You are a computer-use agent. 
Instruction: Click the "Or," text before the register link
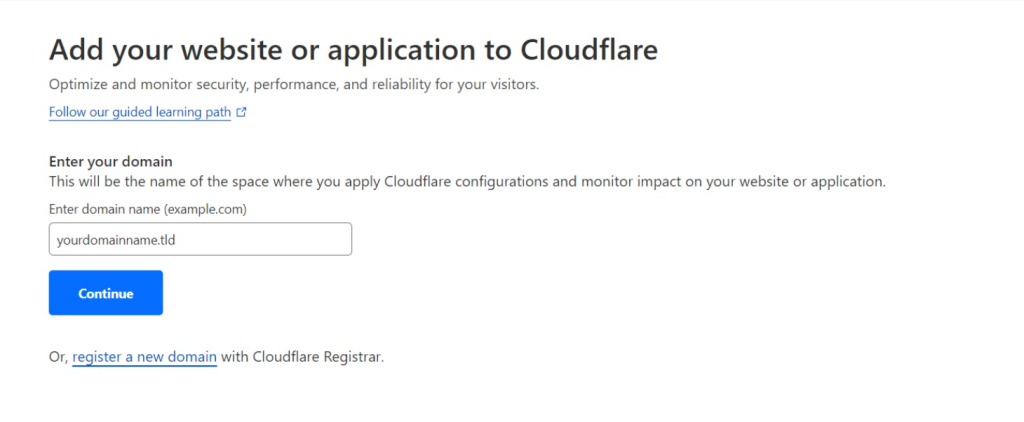coord(58,357)
